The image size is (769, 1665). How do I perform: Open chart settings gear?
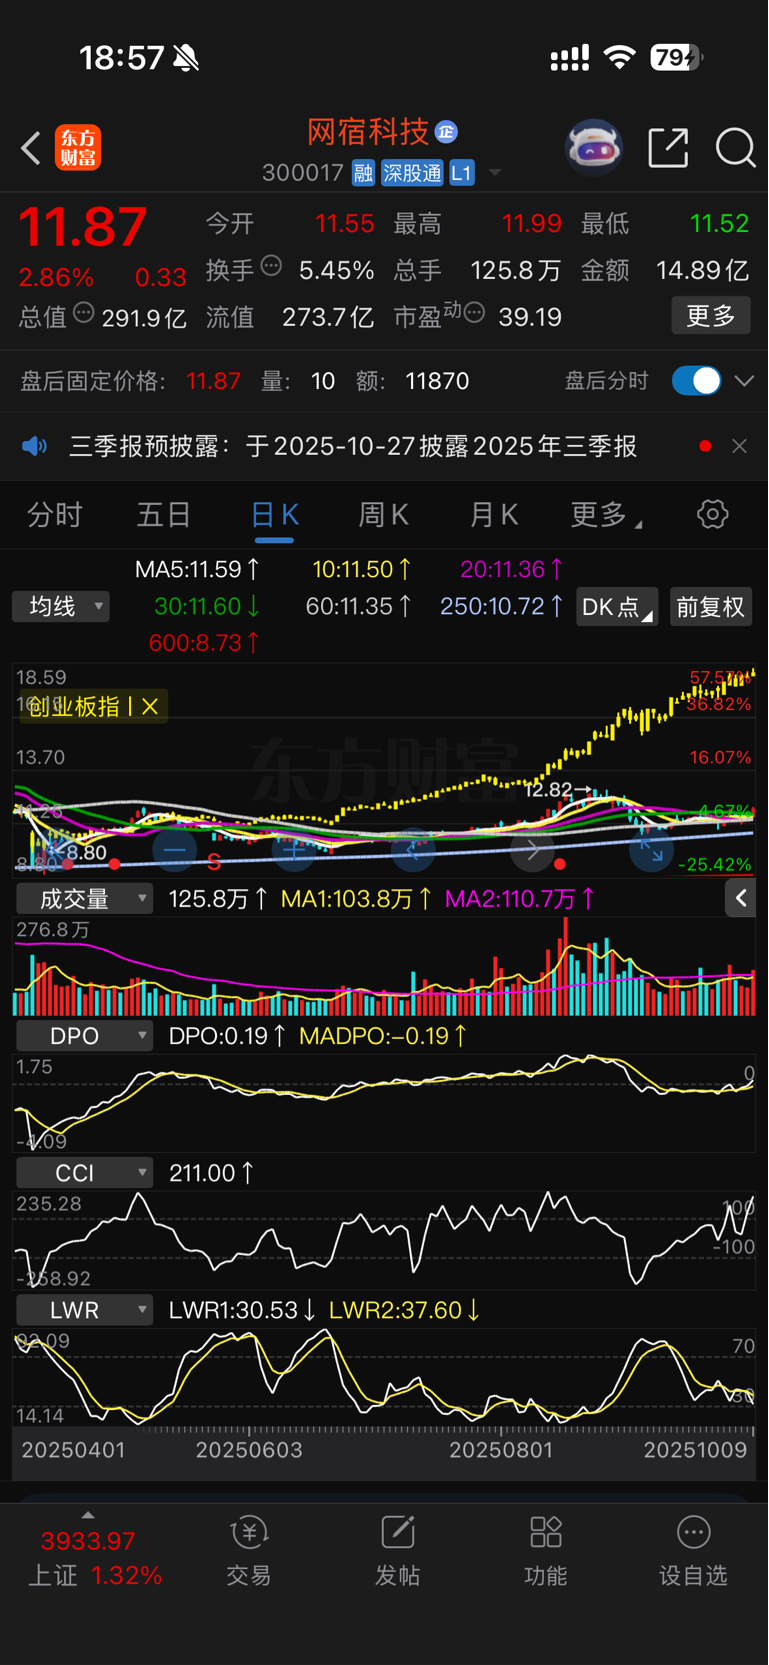(x=713, y=515)
